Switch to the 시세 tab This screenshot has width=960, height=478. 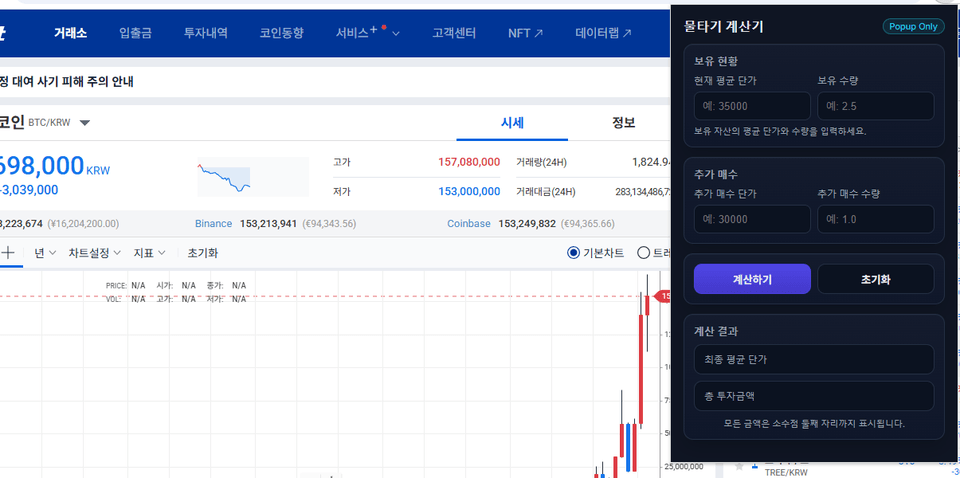512,122
